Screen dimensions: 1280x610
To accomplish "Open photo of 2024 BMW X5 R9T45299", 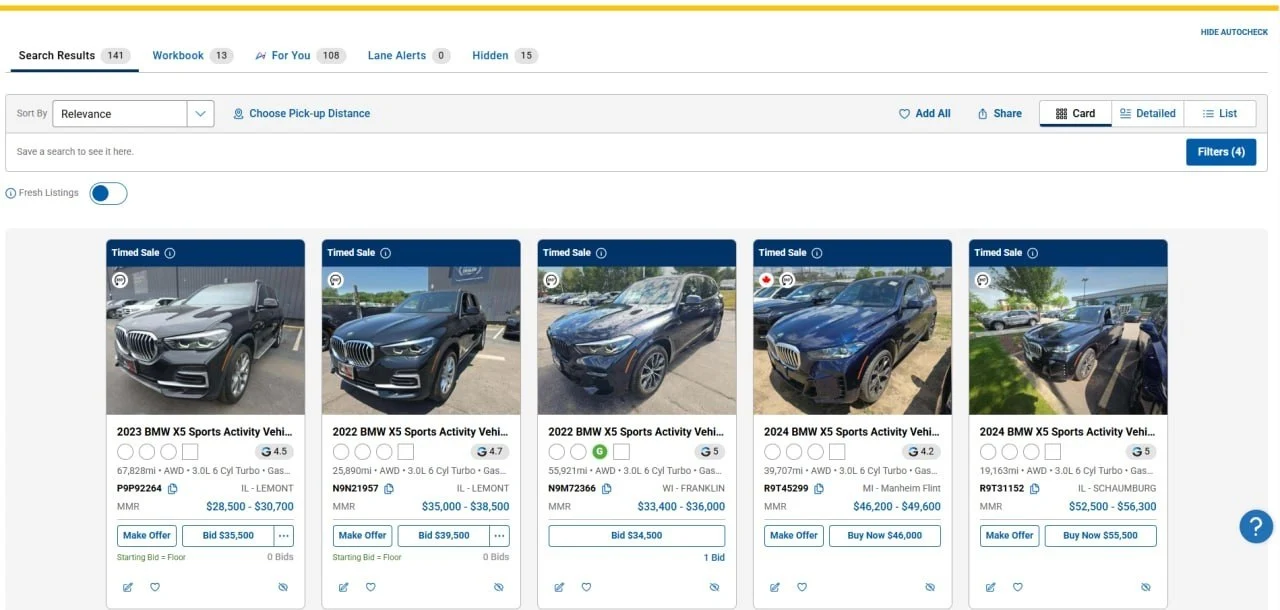I will (x=852, y=340).
